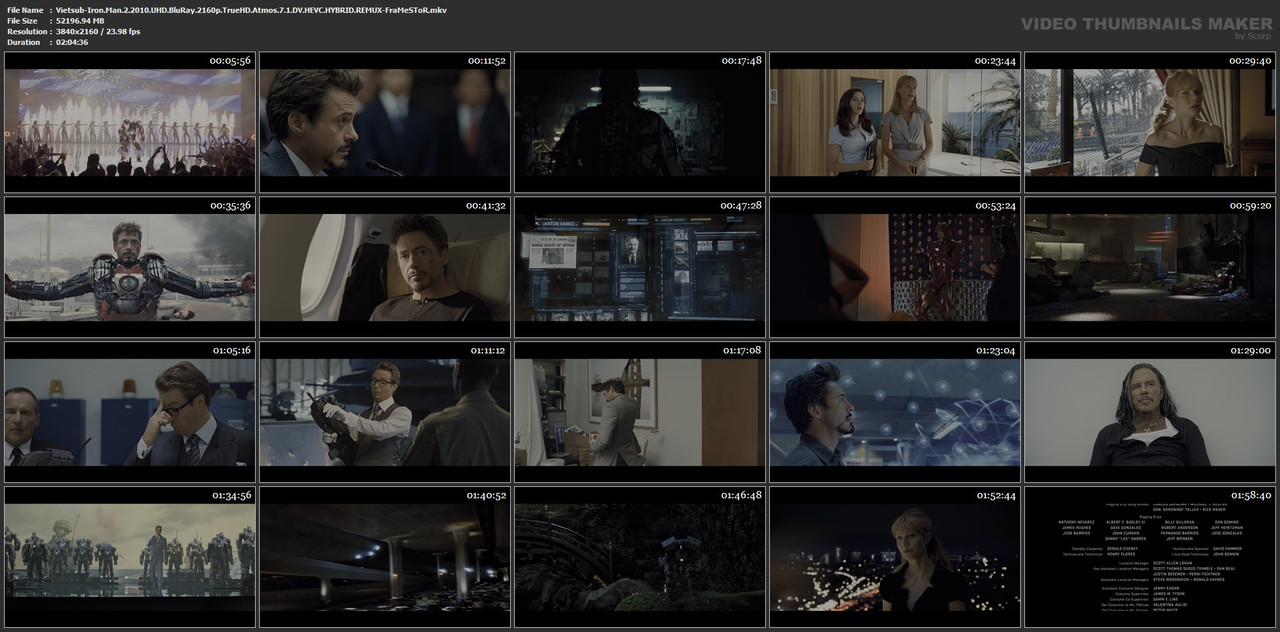The width and height of the screenshot is (1280, 632).
Task: Pick the credits thumbnail at 01:58:40
Action: [1150, 557]
